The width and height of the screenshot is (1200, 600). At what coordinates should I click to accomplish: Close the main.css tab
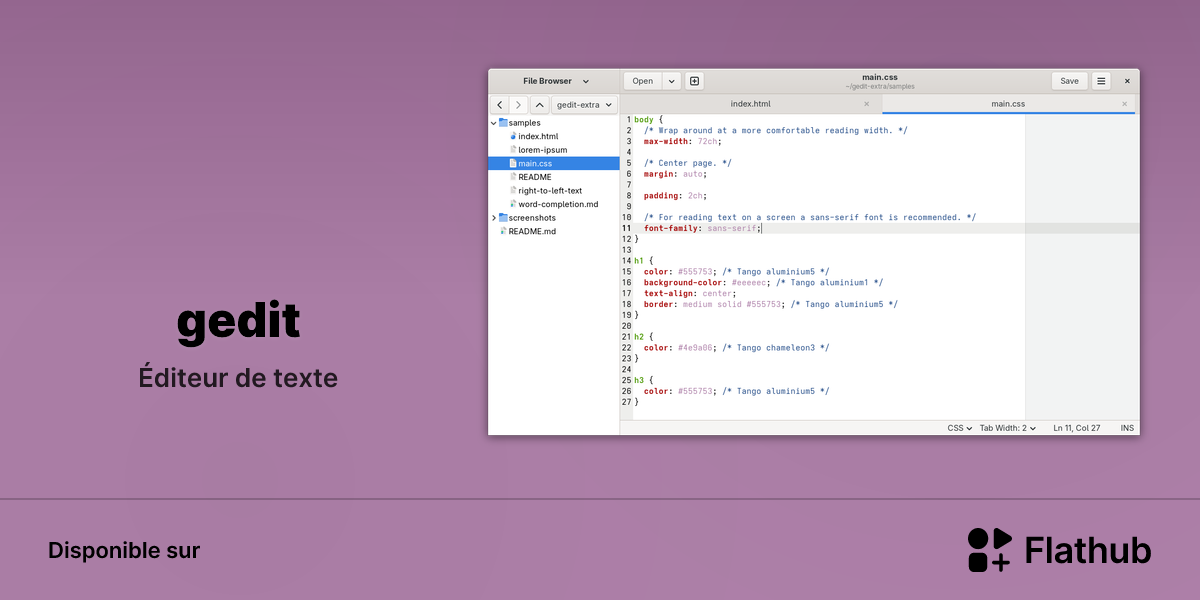pos(1124,104)
